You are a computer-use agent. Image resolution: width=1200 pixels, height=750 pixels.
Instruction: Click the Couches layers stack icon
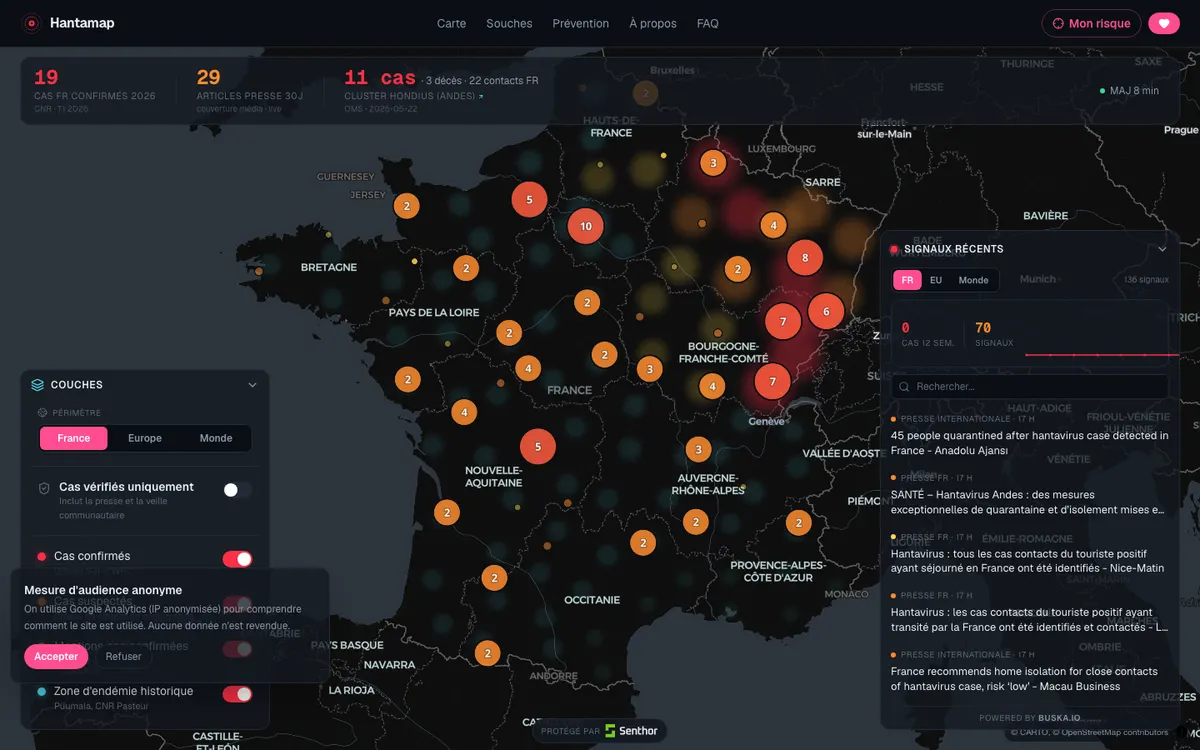tap(38, 385)
